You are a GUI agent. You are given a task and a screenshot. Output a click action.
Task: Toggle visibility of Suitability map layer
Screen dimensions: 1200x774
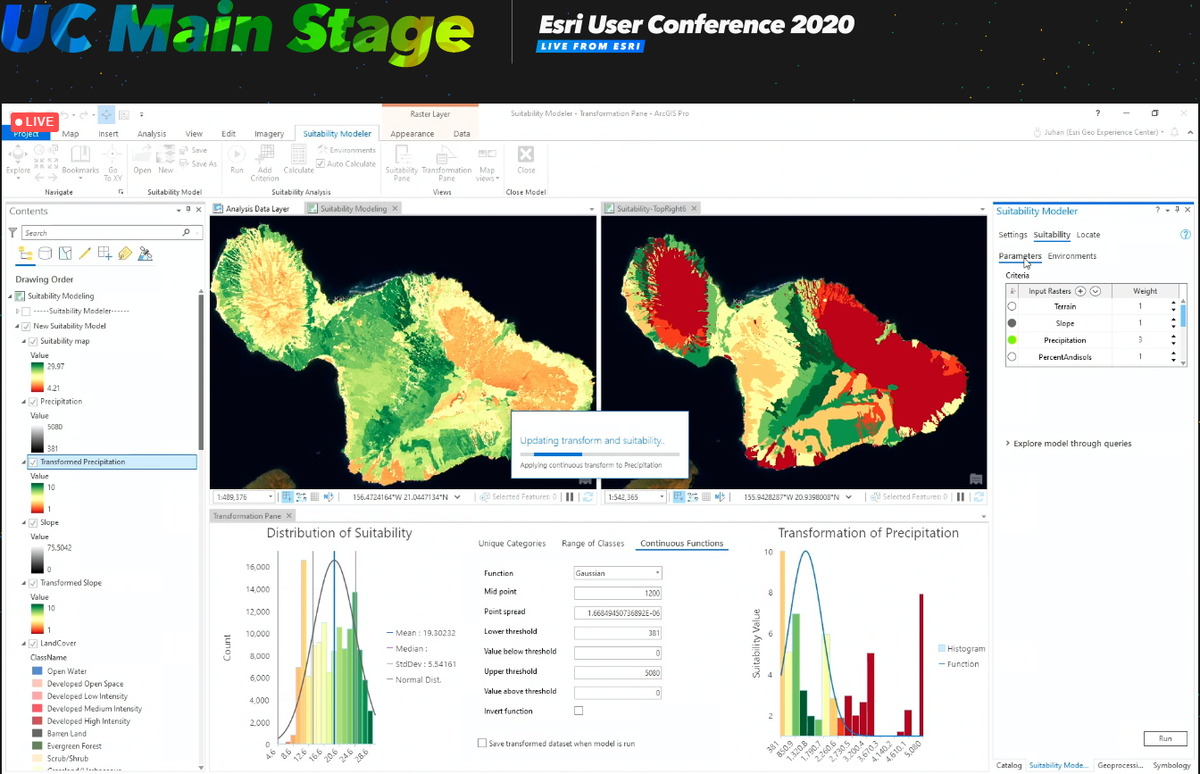[x=33, y=341]
